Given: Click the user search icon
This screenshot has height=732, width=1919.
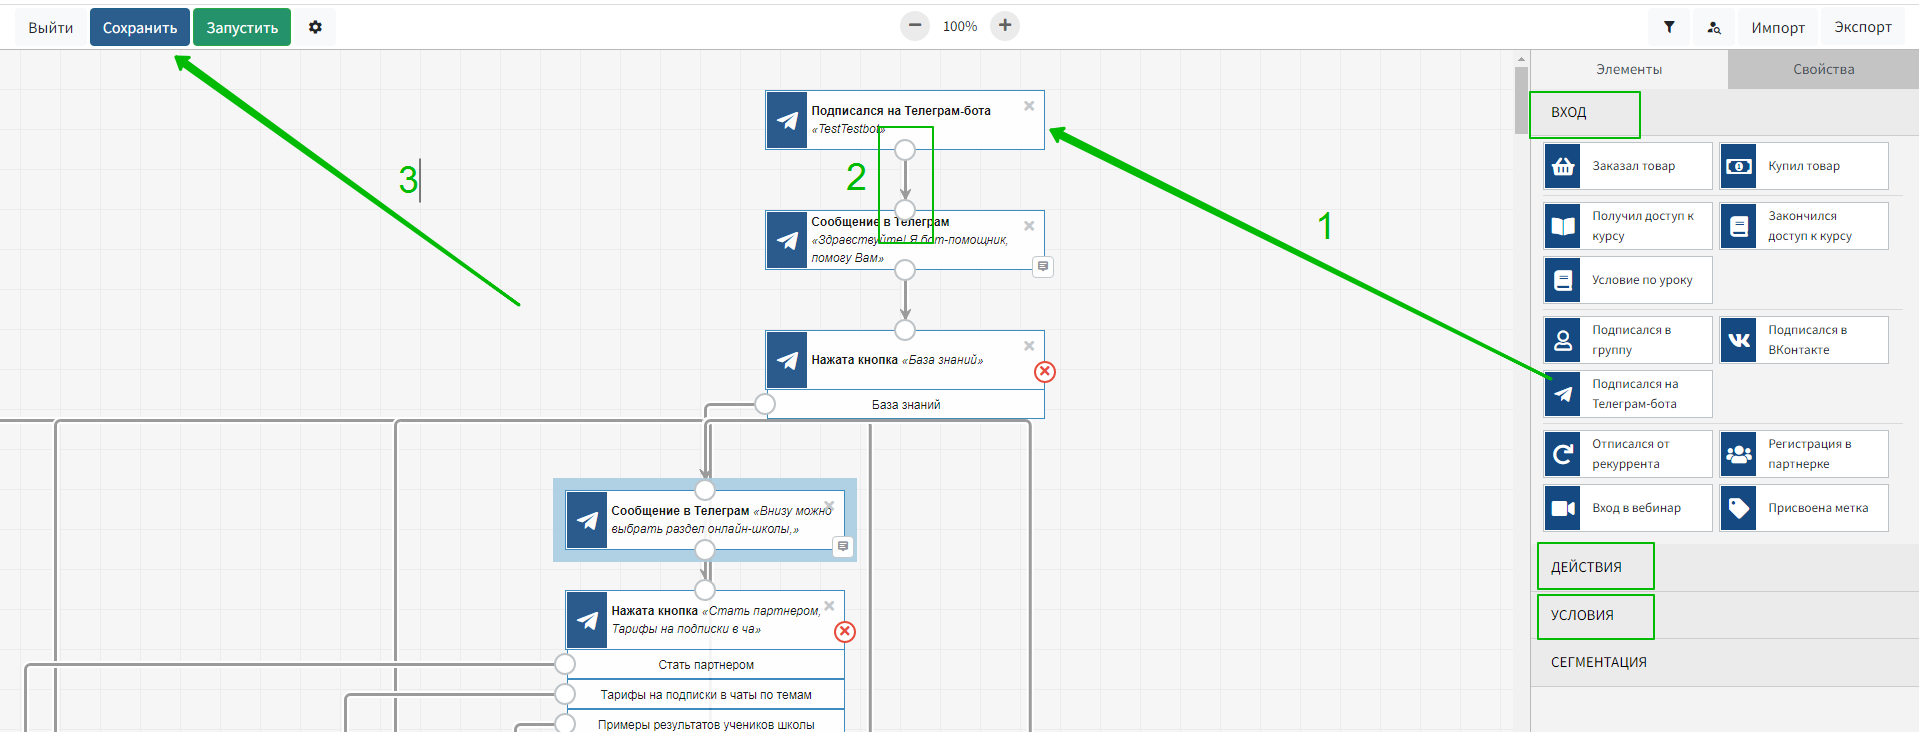Looking at the screenshot, I should click(1714, 28).
